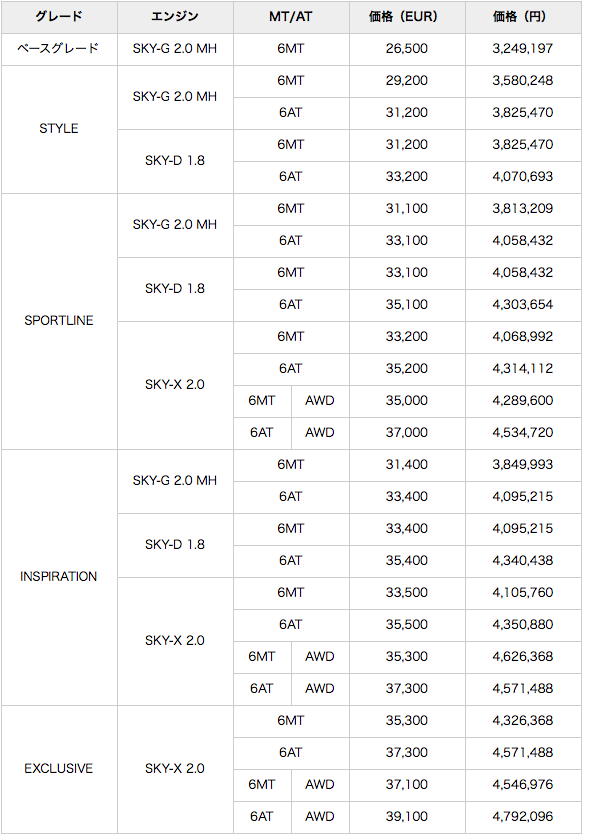Select the 4,626,368 yen price cell
Image resolution: width=589 pixels, height=835 pixels.
(x=523, y=657)
